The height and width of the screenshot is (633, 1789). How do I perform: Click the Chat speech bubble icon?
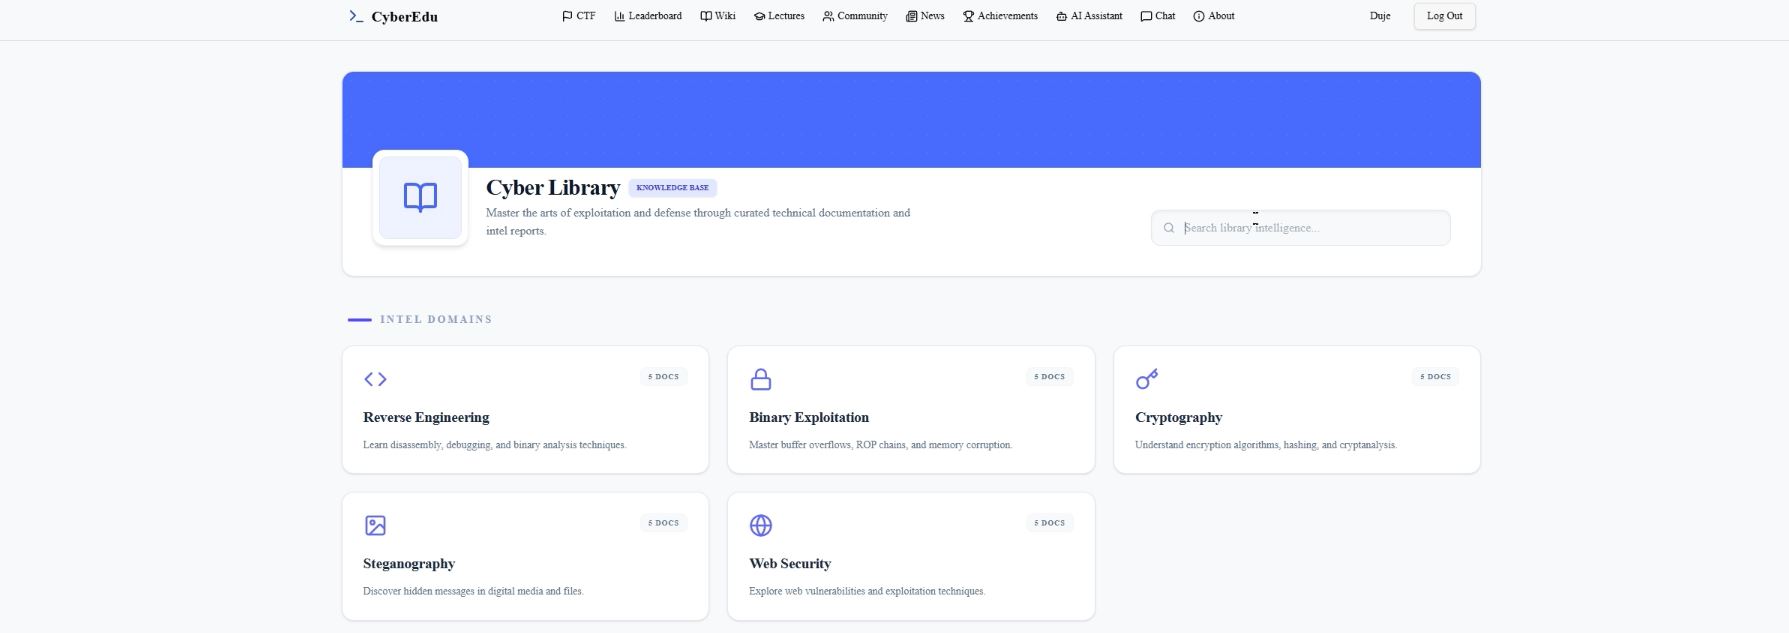click(1146, 16)
